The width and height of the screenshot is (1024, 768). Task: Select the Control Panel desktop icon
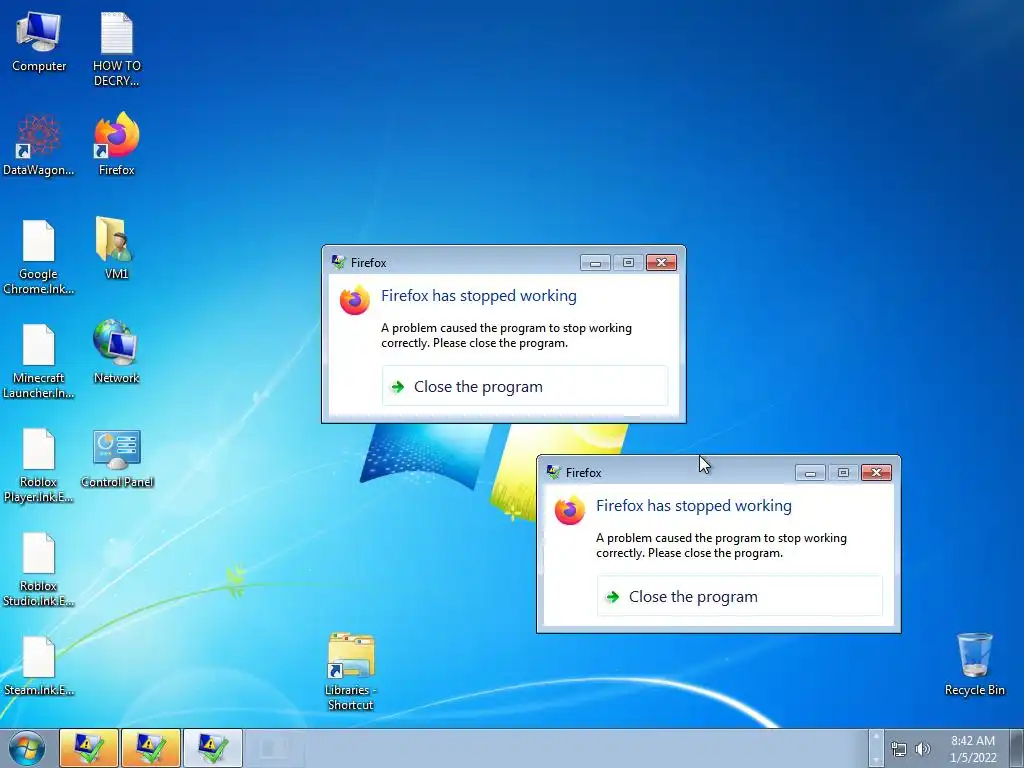coord(117,458)
